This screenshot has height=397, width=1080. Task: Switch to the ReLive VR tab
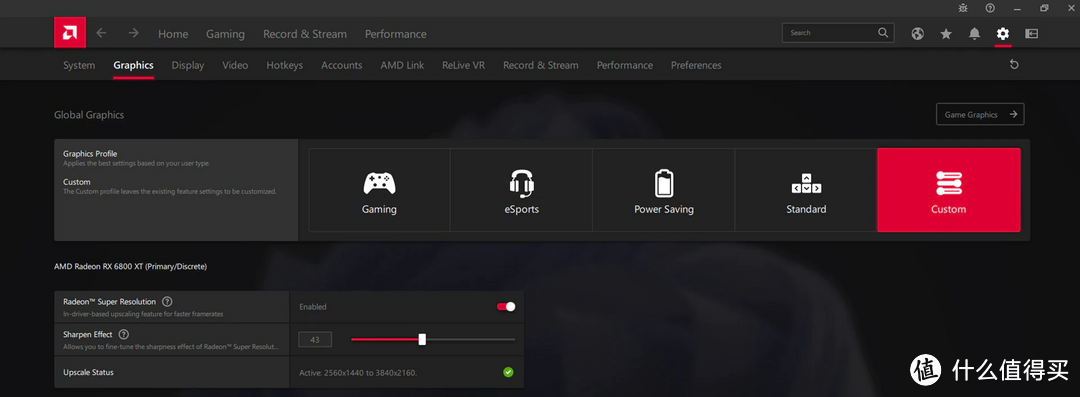pyautogui.click(x=464, y=65)
